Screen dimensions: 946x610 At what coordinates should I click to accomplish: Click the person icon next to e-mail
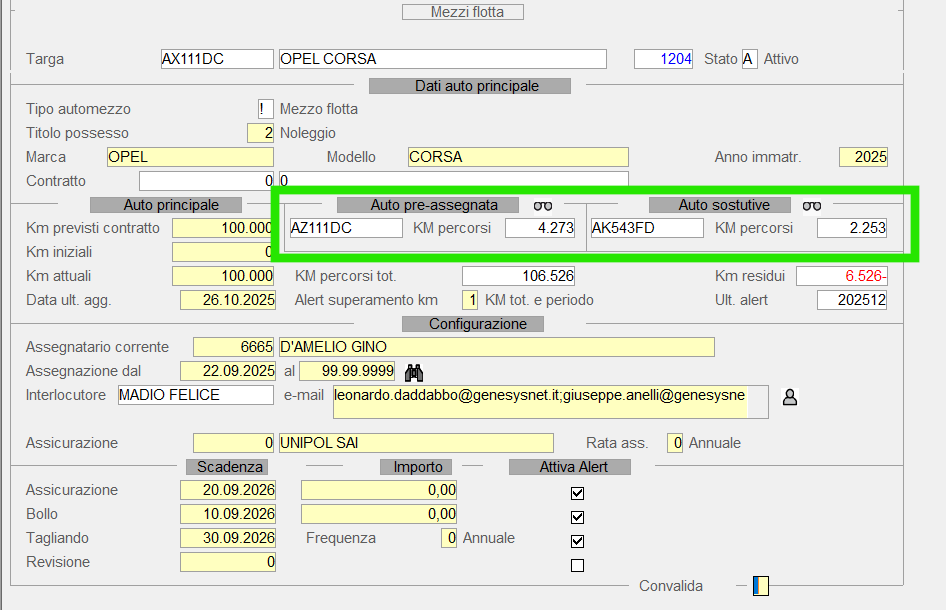pyautogui.click(x=790, y=397)
